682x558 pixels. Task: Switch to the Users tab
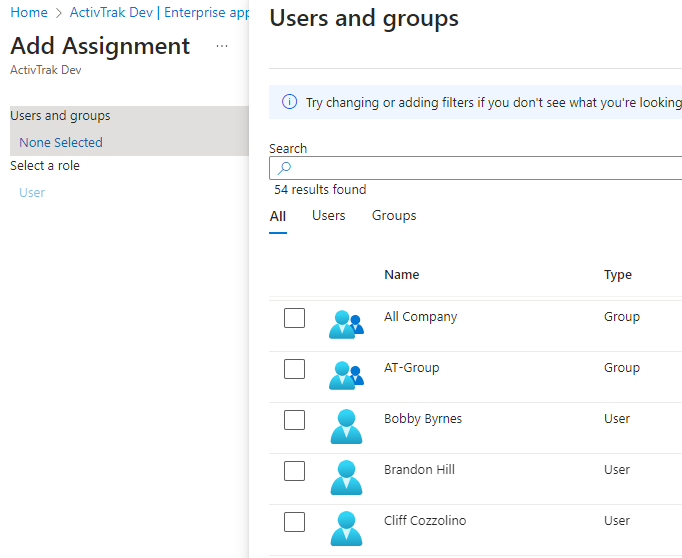328,216
